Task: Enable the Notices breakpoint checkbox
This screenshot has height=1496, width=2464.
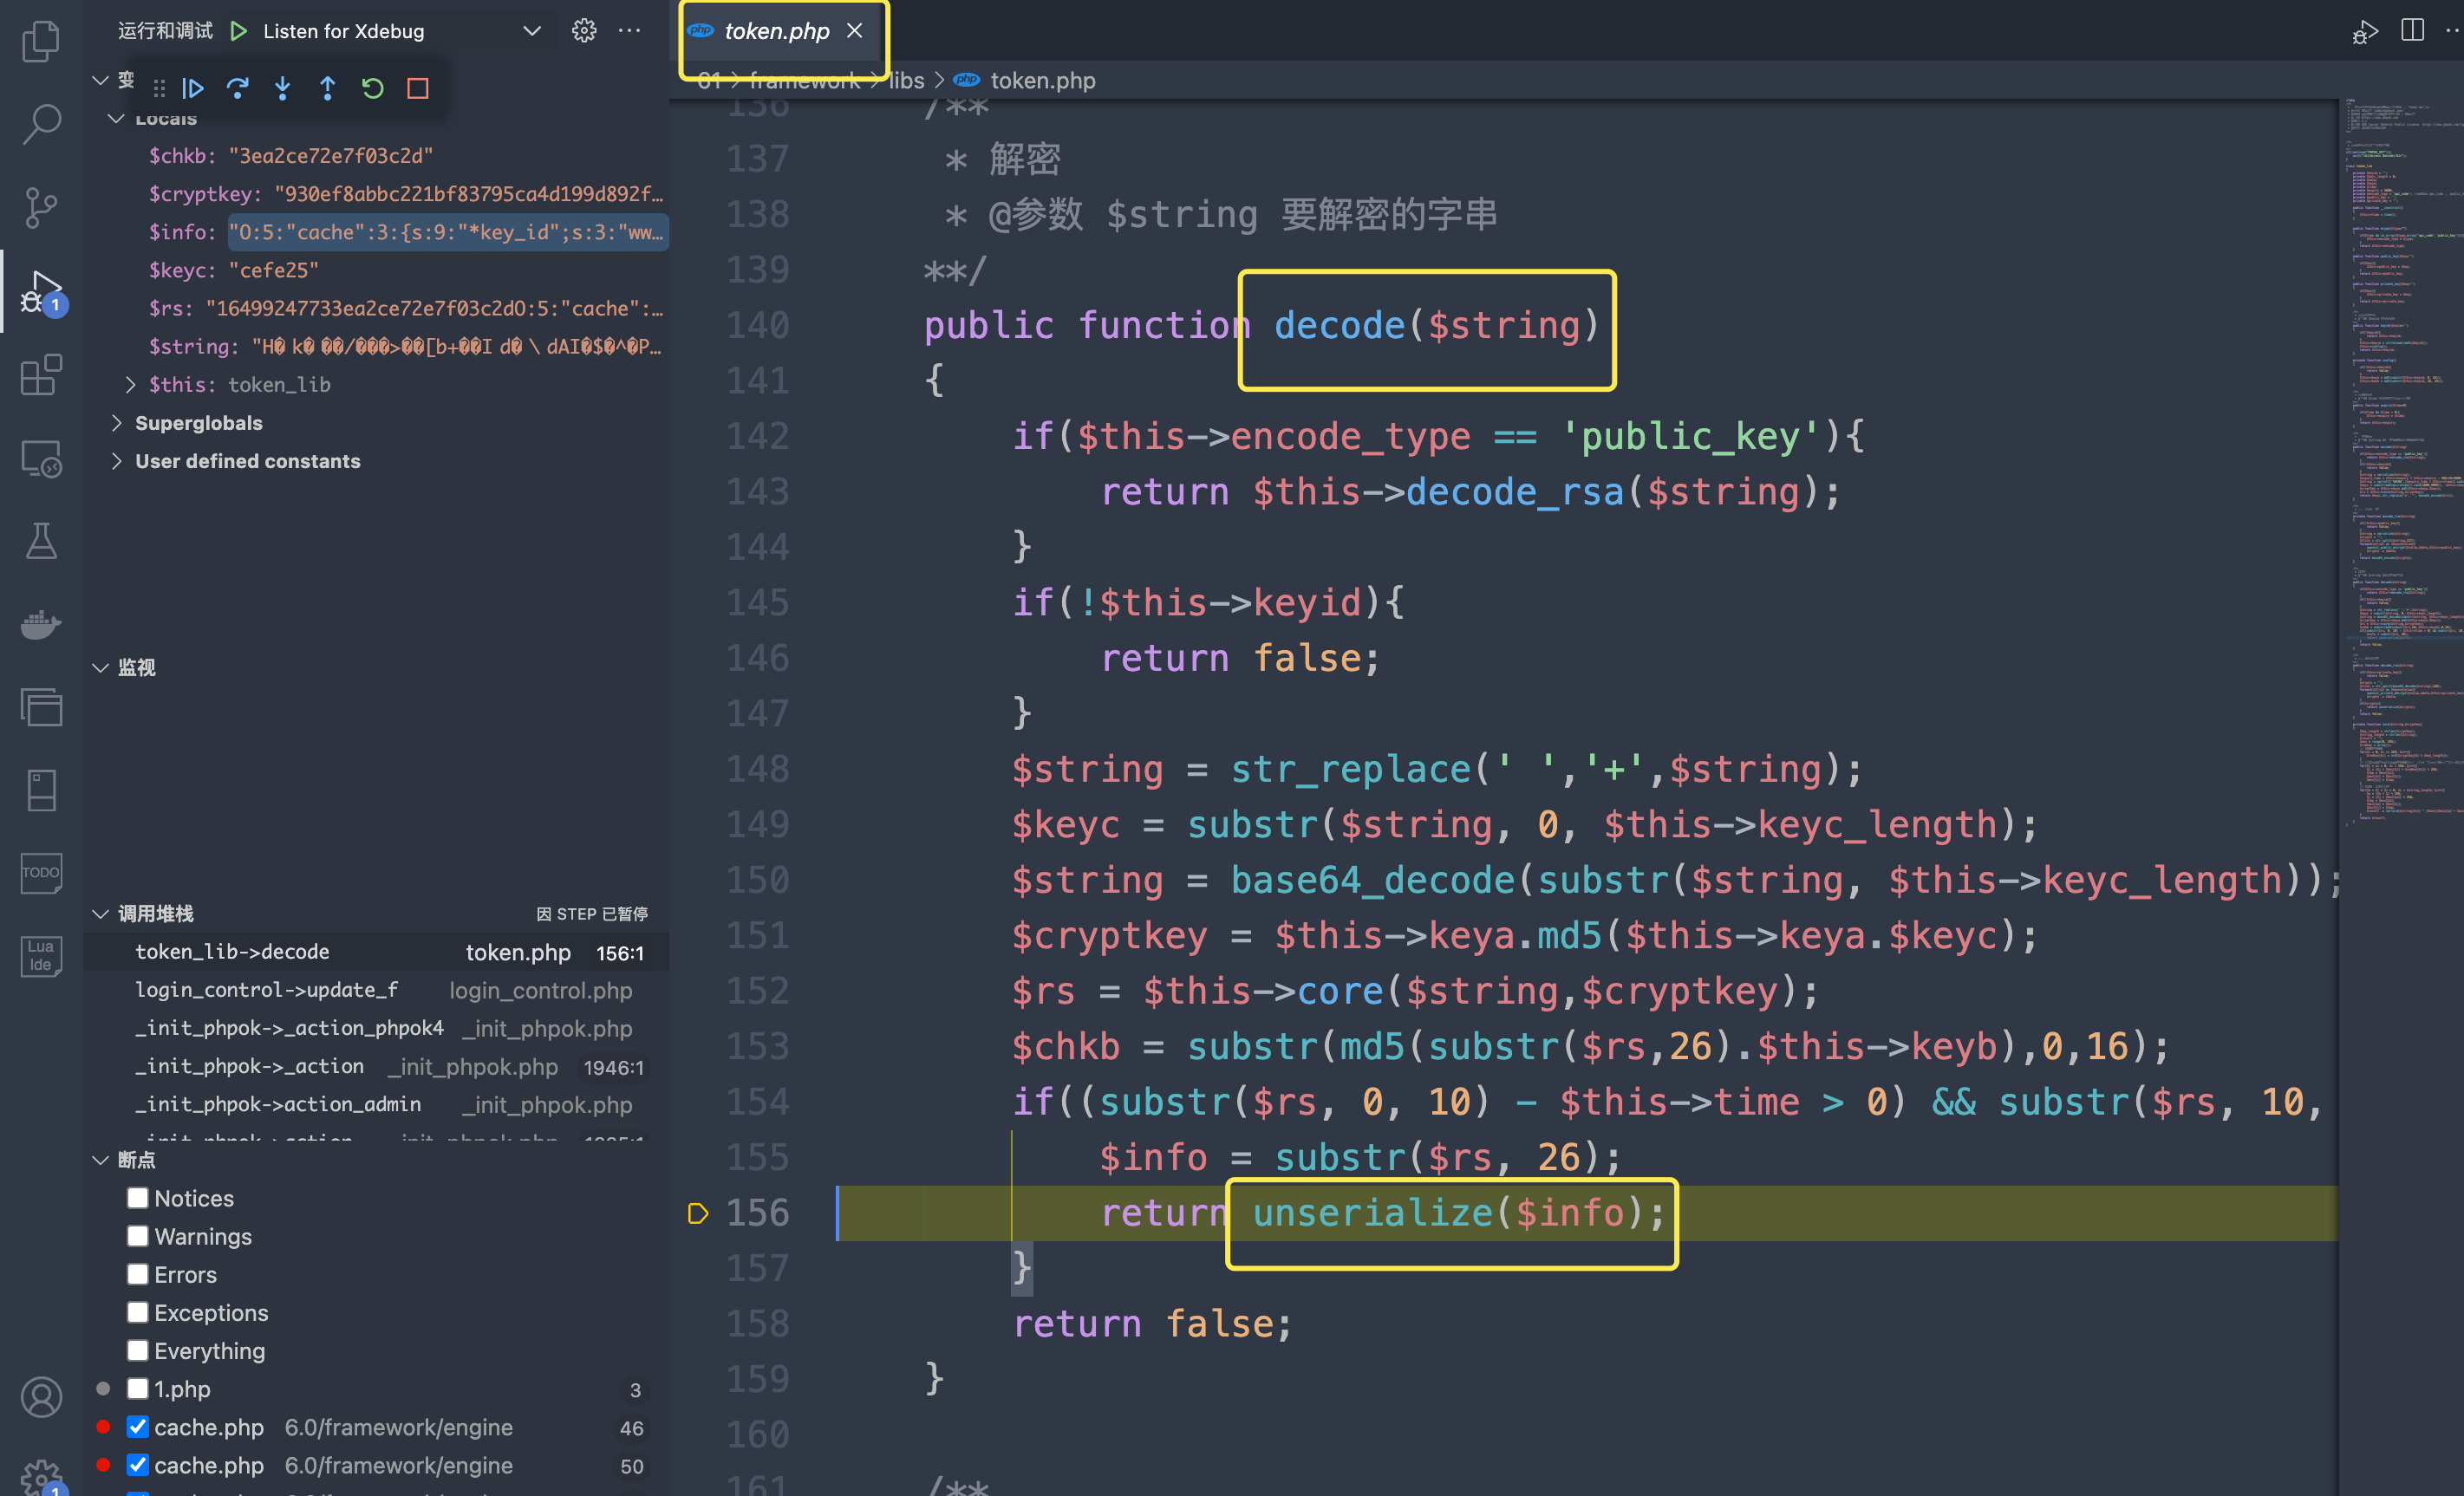Action: pos(138,1197)
